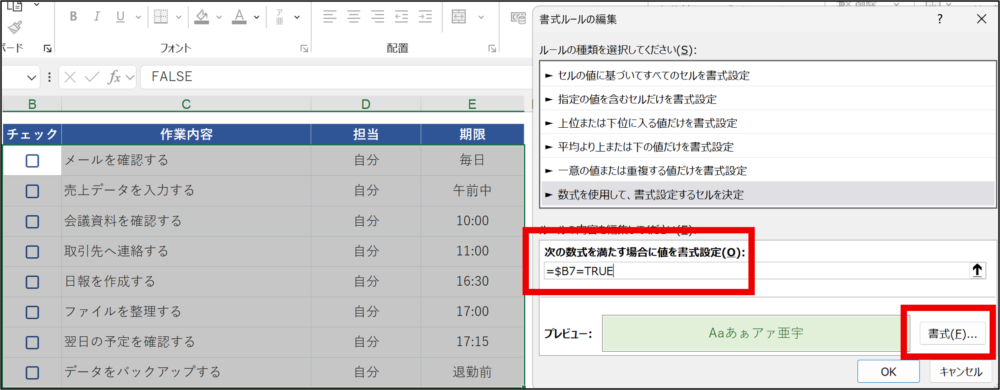Mark the checkbox for データをバックアップする

tap(33, 372)
